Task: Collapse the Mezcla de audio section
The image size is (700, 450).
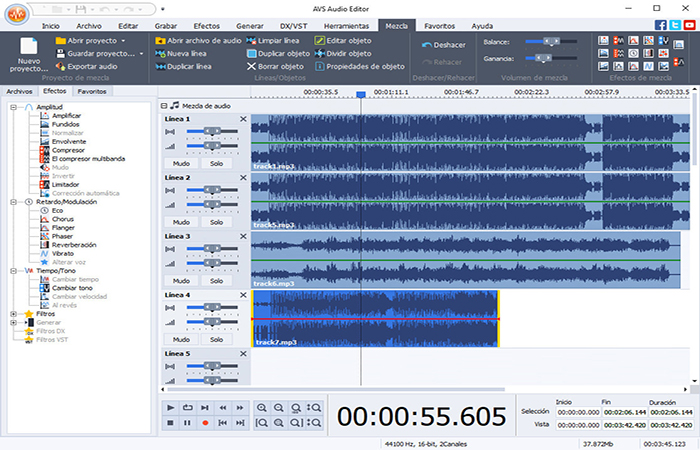Action: click(x=164, y=106)
